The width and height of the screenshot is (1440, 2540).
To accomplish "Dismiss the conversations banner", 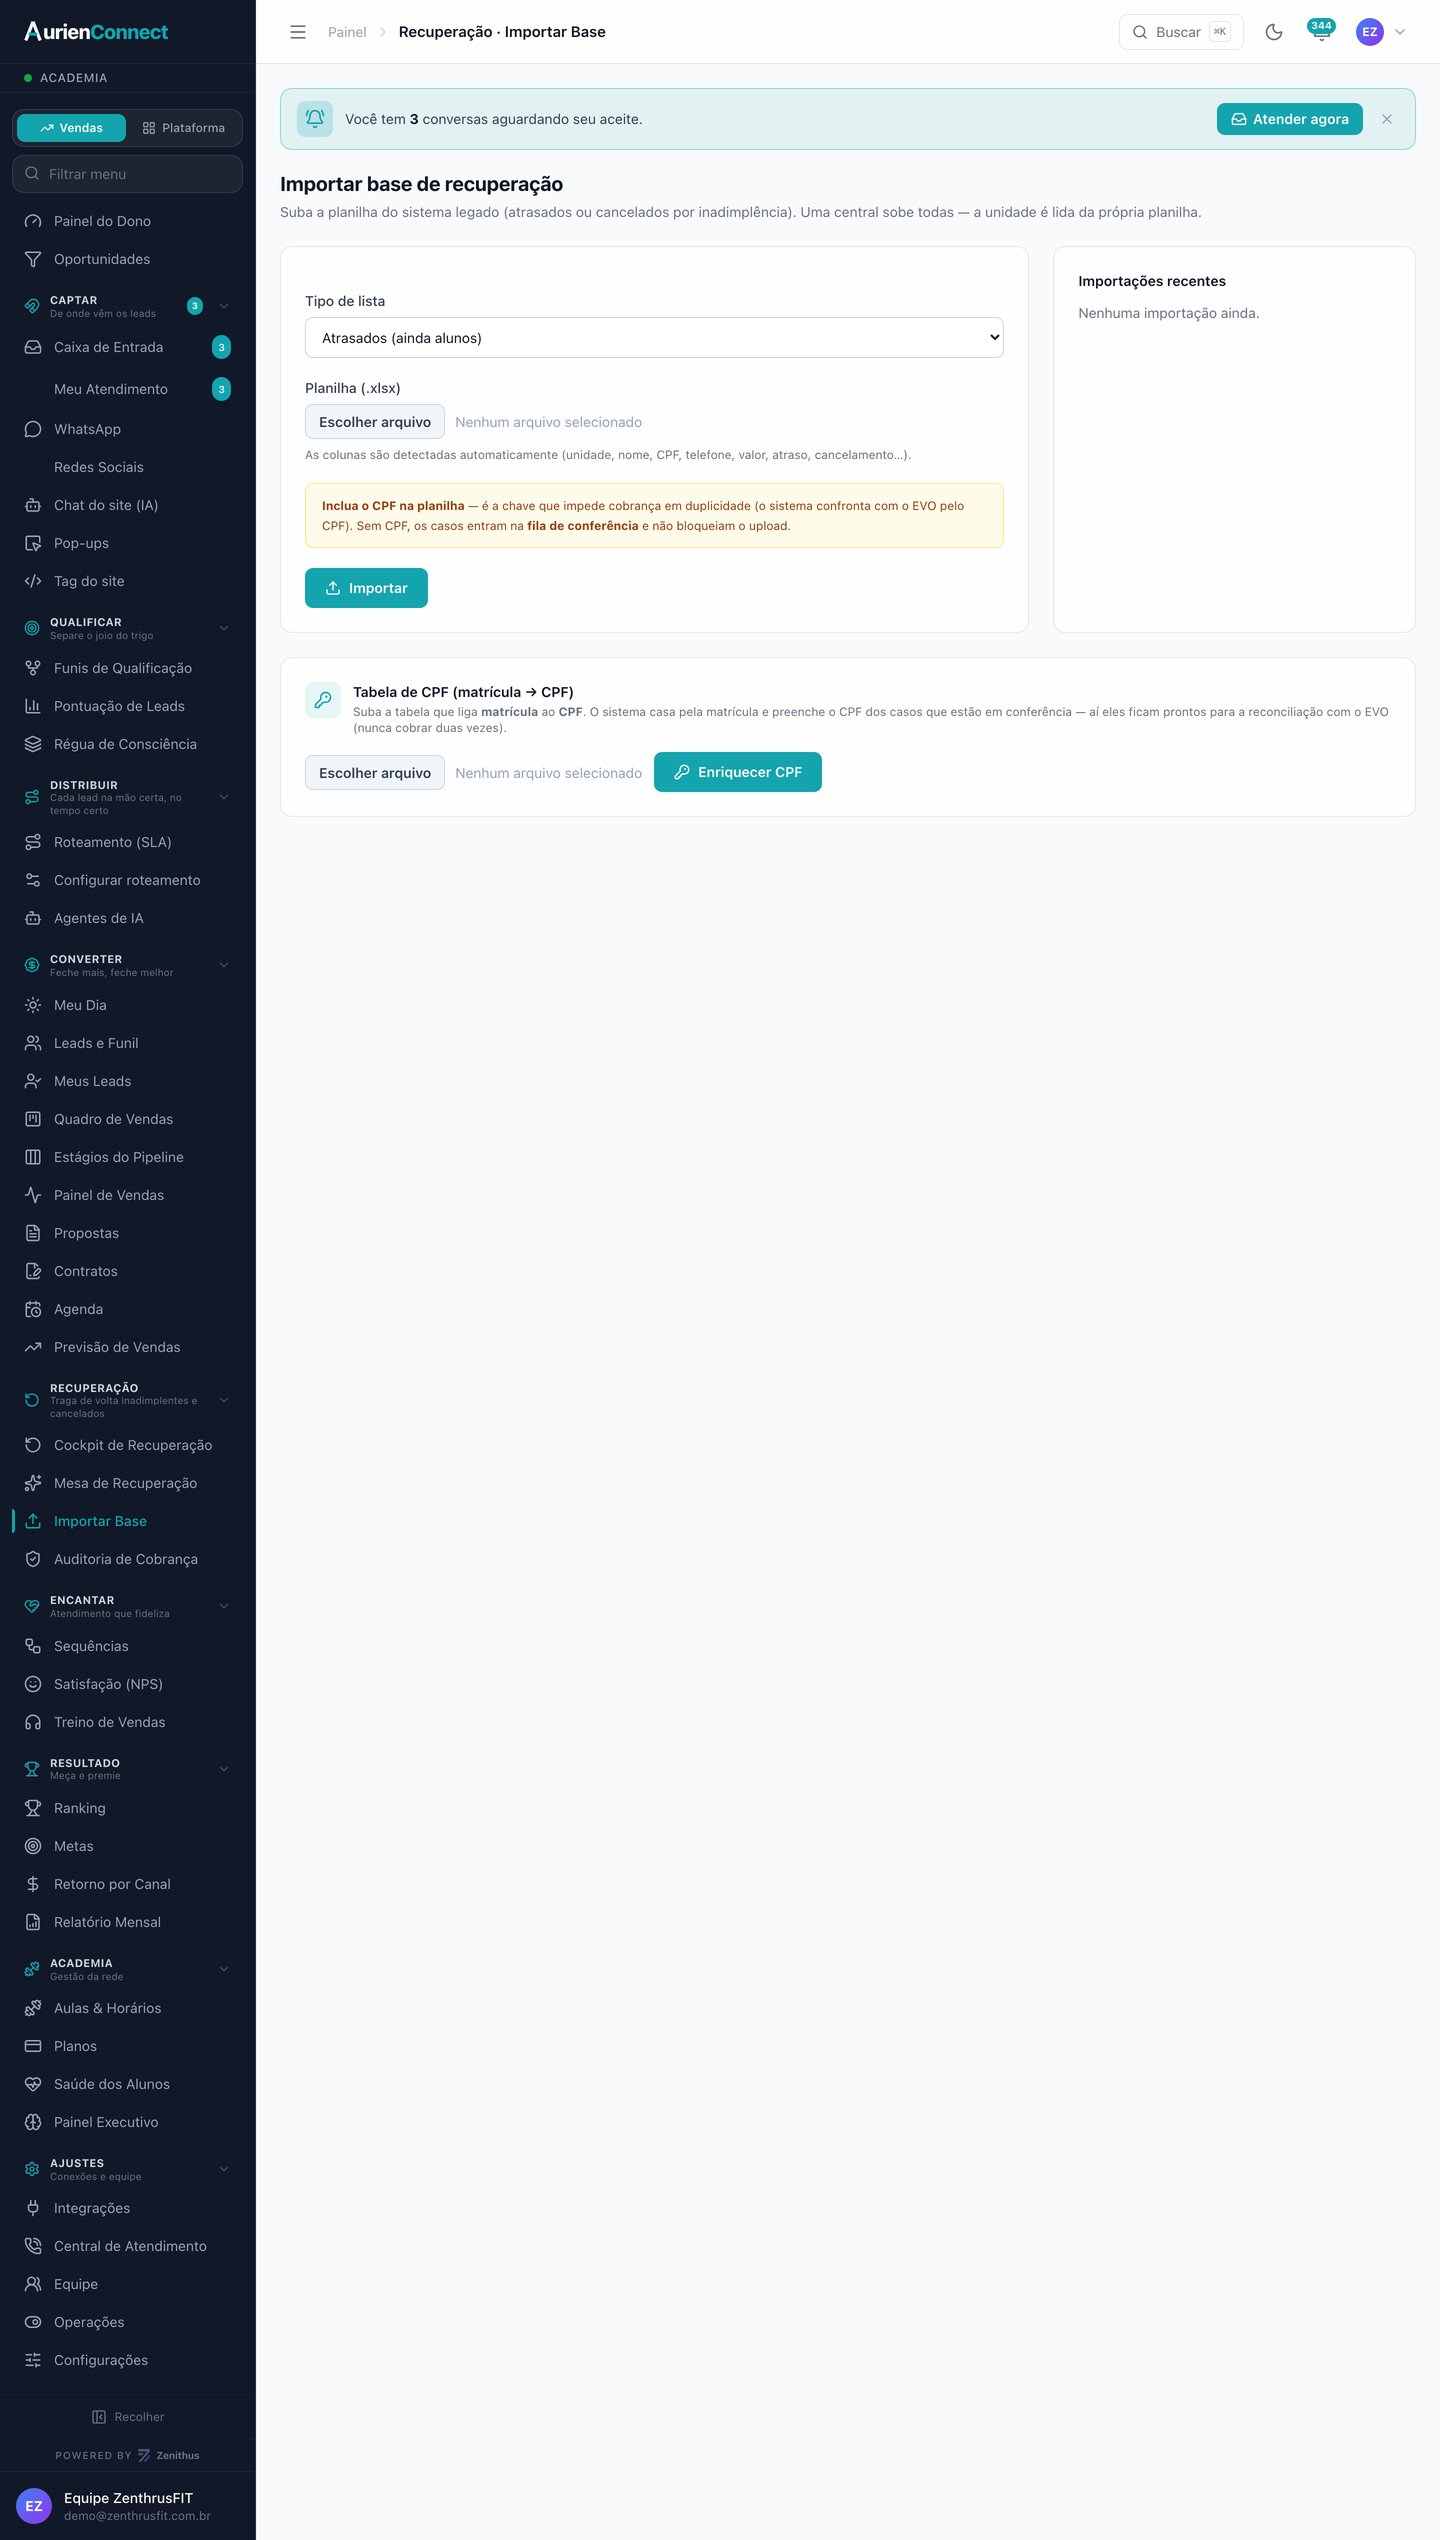I will (1387, 119).
